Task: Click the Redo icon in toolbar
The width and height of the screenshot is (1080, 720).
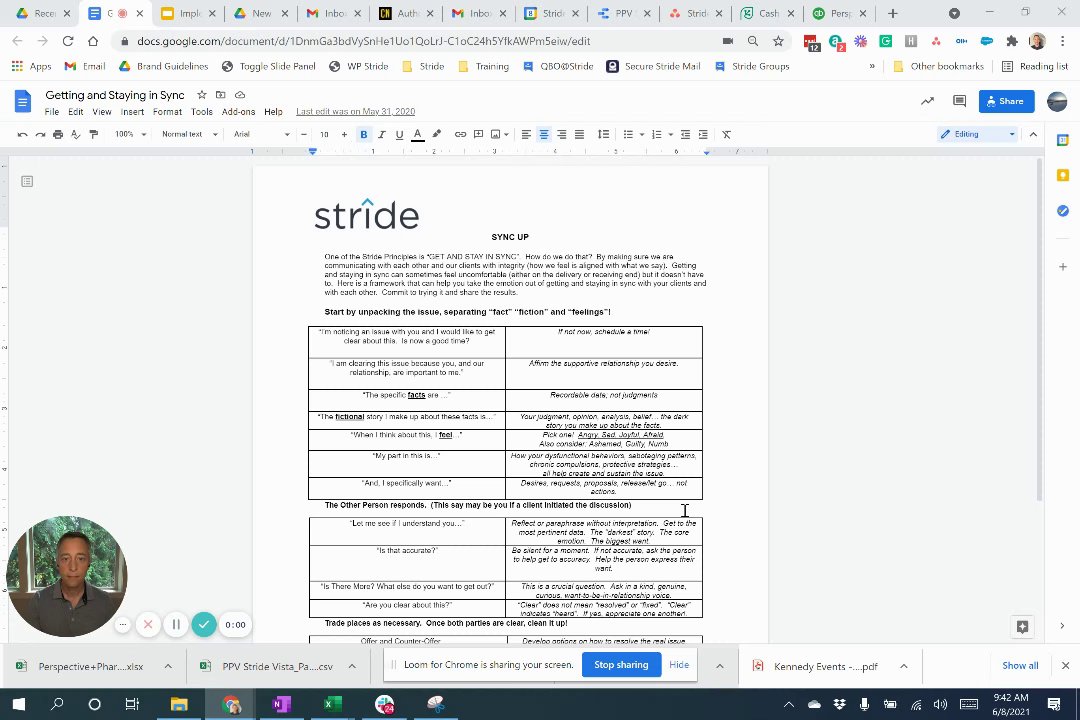Action: click(41, 134)
